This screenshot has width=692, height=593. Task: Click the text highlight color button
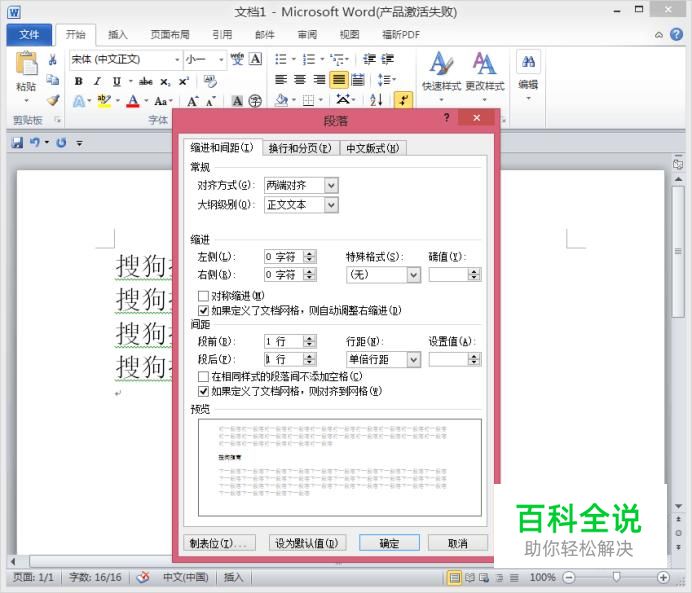(104, 101)
